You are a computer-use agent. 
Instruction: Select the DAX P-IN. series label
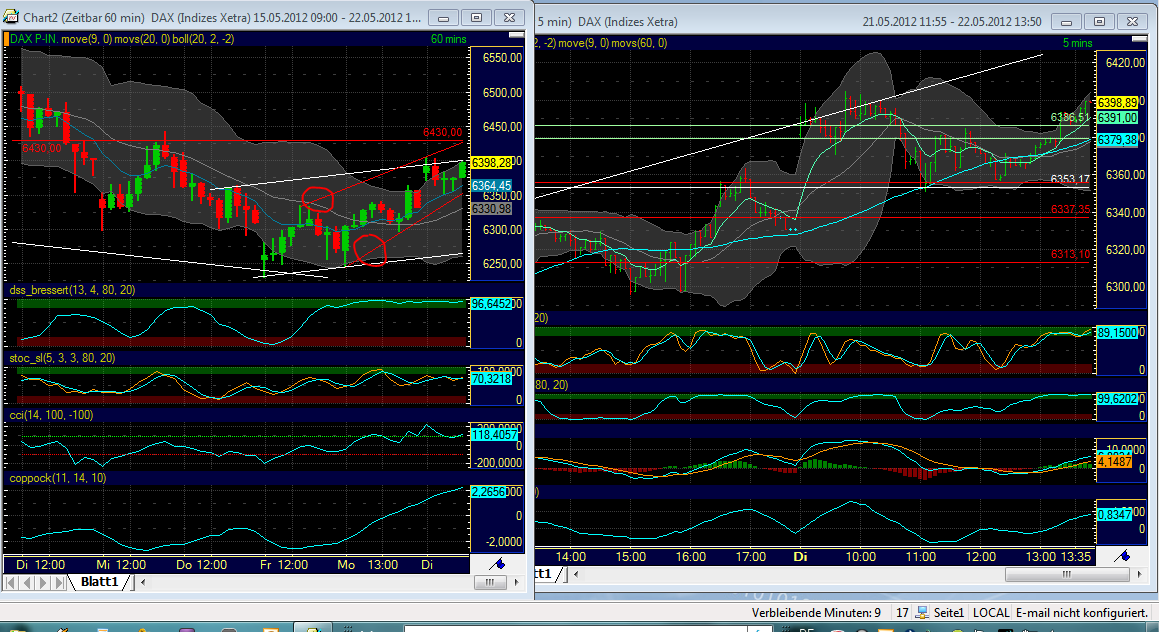click(x=33, y=38)
